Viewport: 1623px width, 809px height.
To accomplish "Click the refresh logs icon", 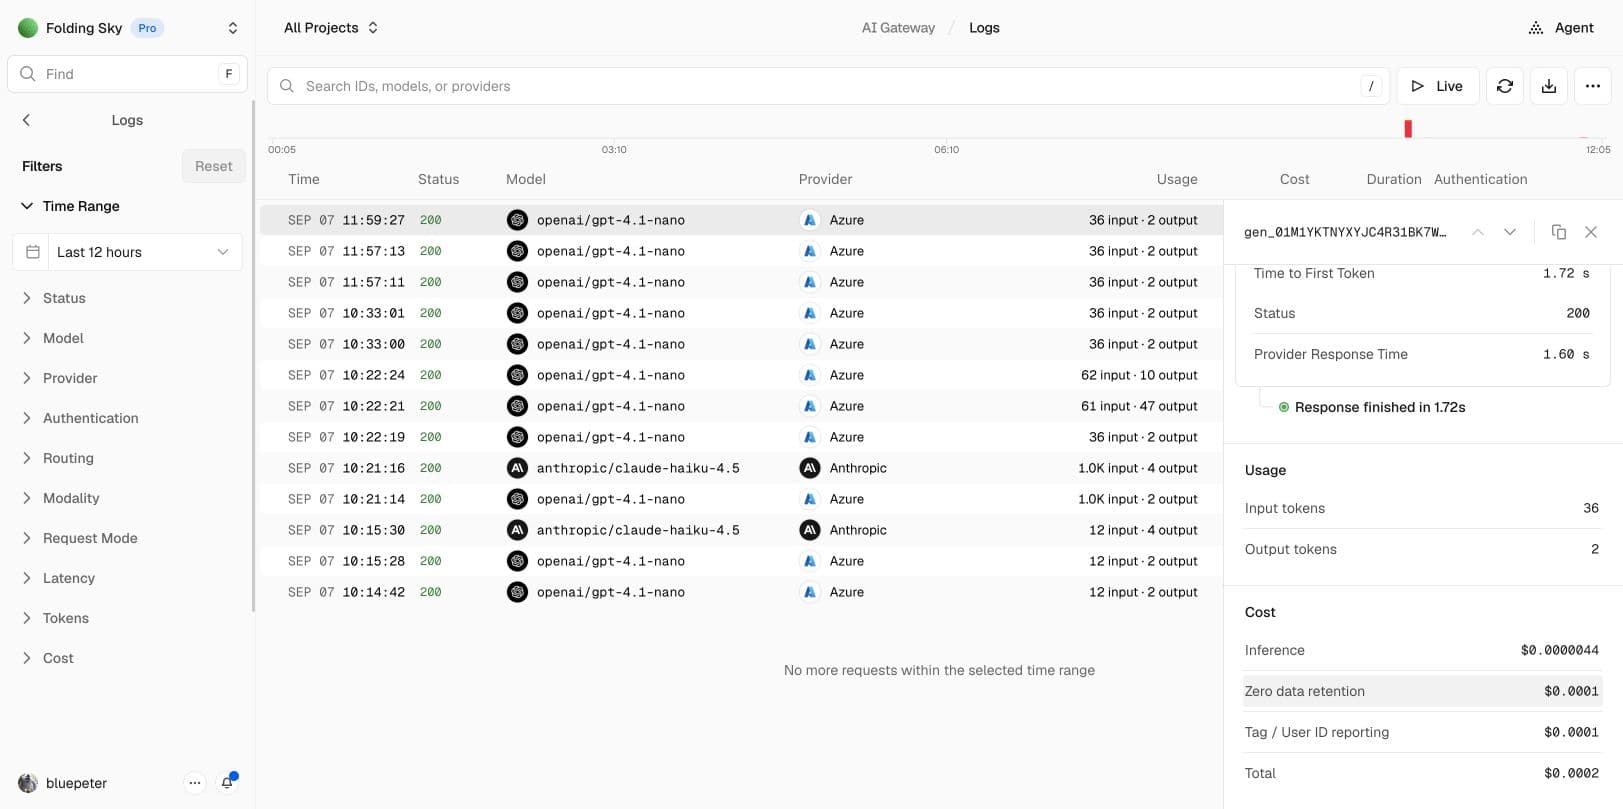I will point(1504,86).
